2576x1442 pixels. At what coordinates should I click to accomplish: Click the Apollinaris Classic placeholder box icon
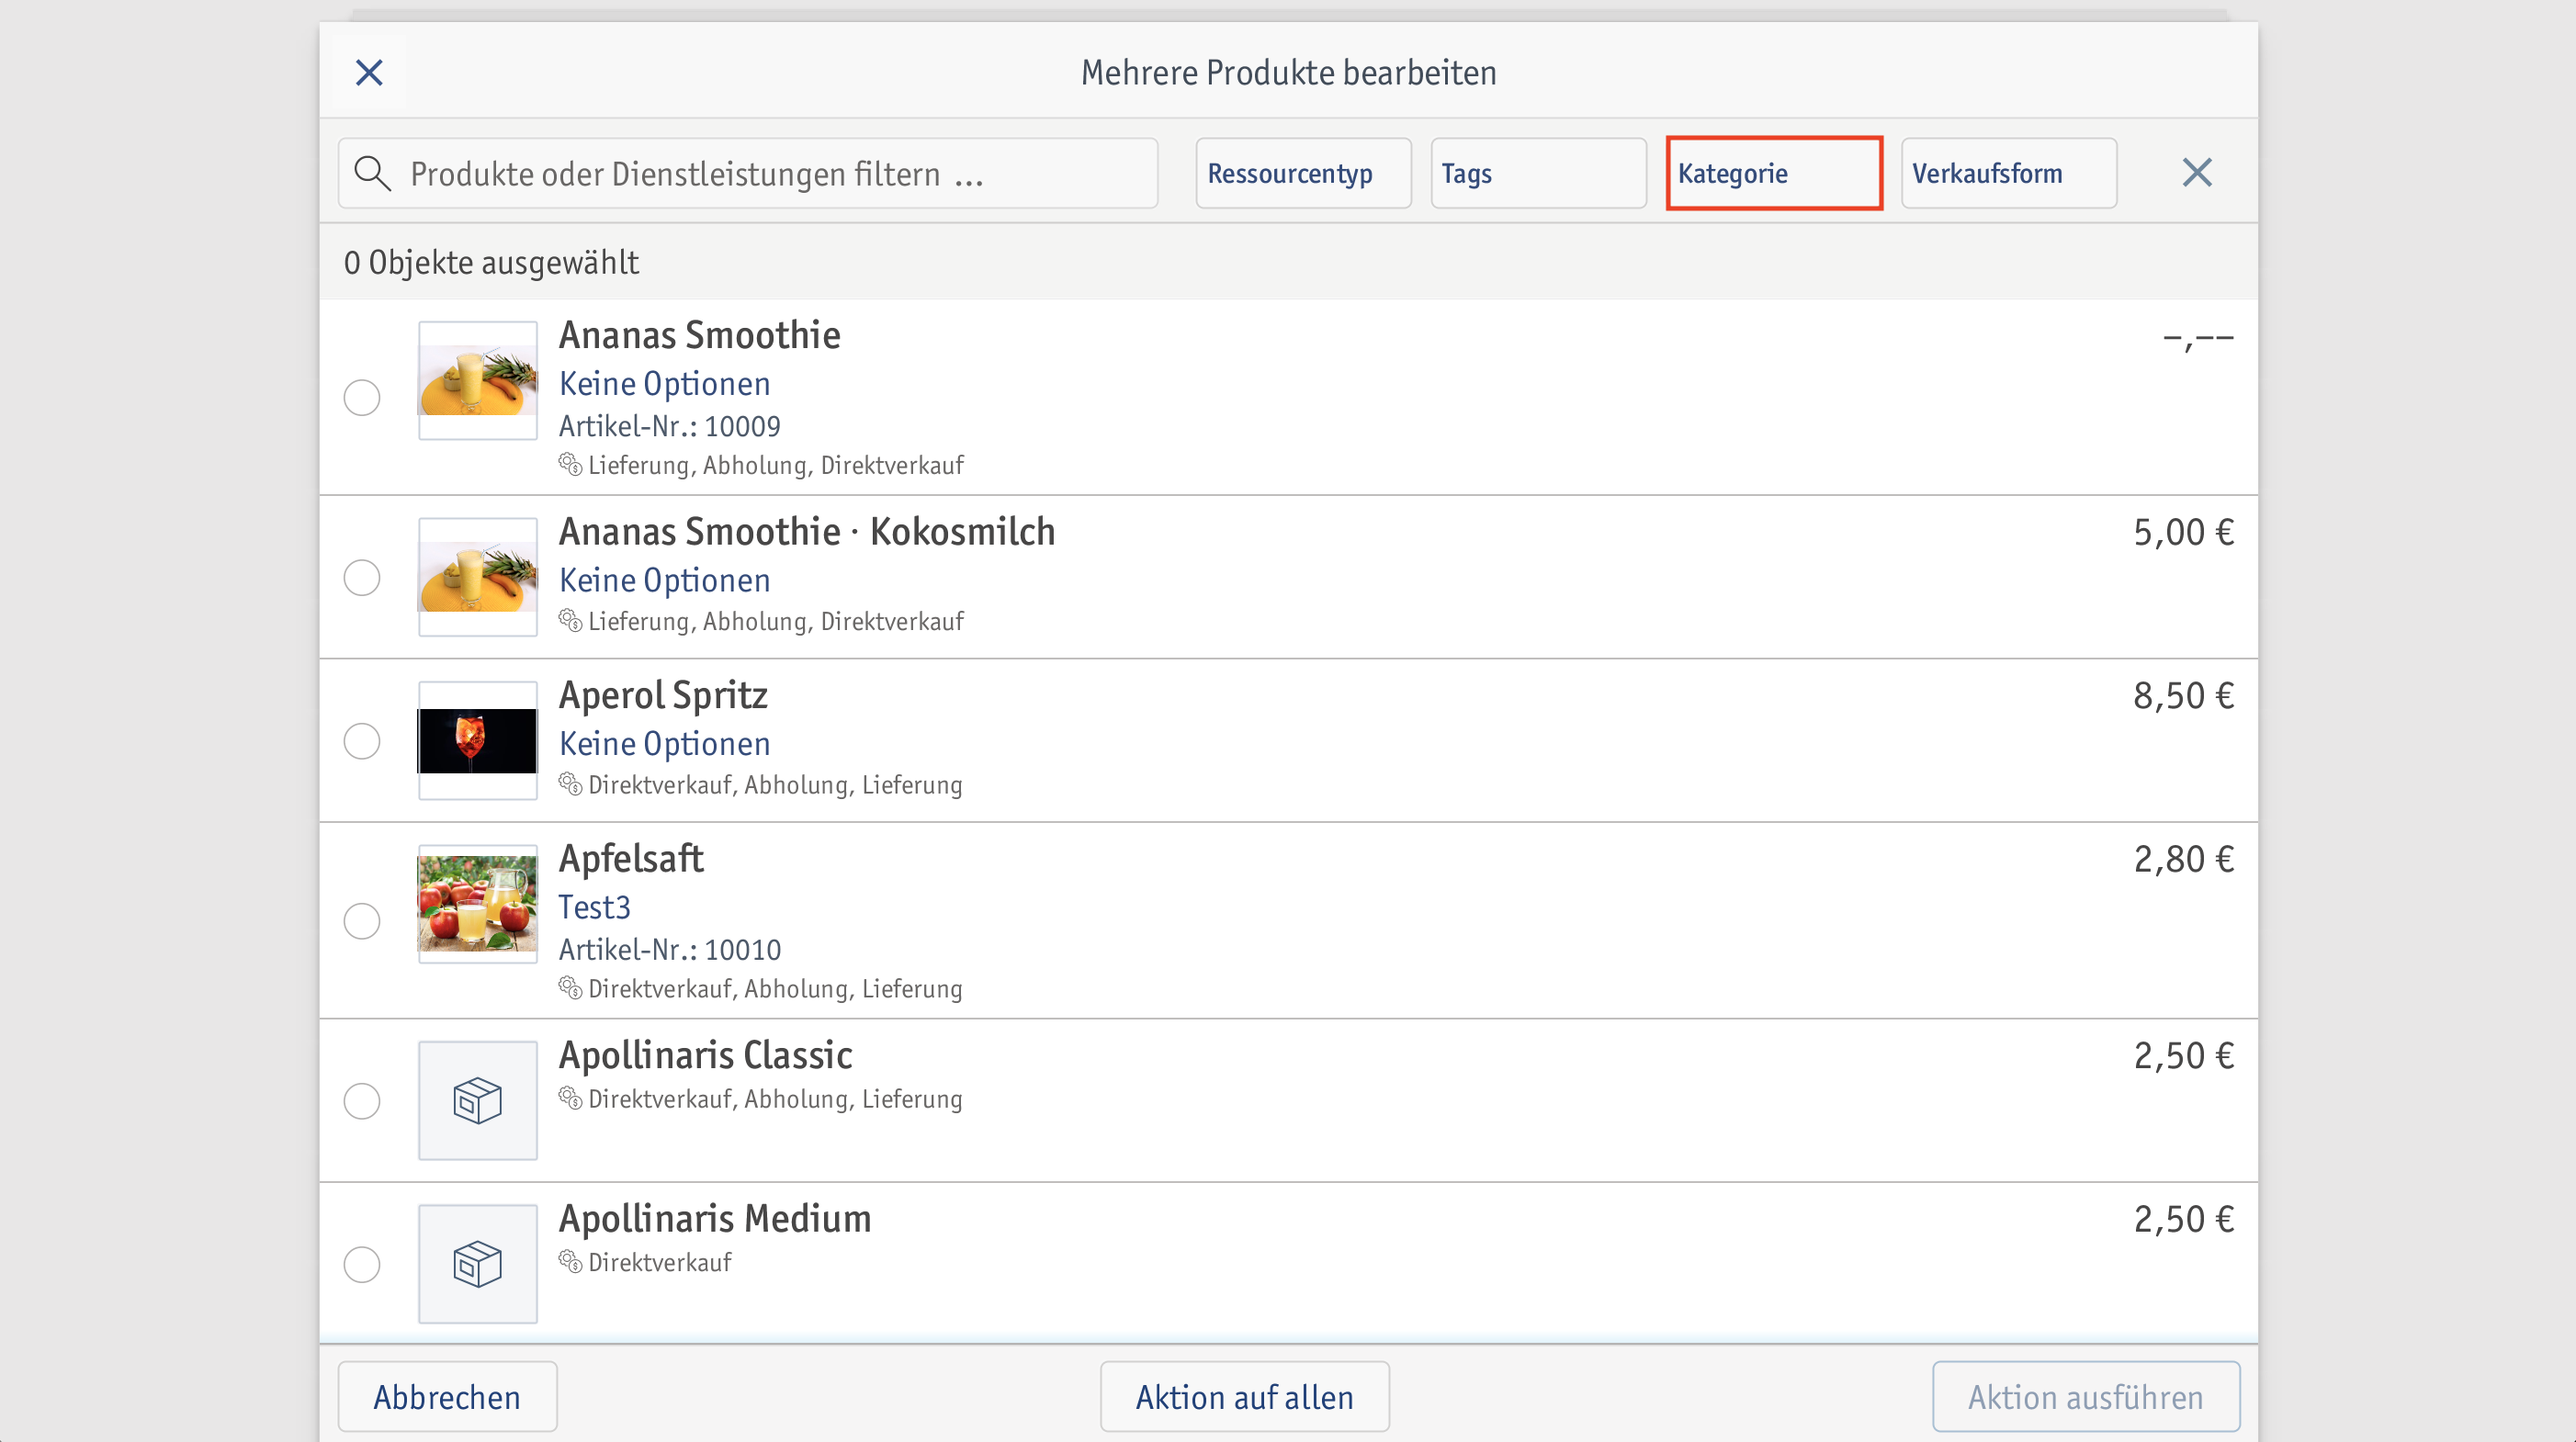(x=477, y=1100)
